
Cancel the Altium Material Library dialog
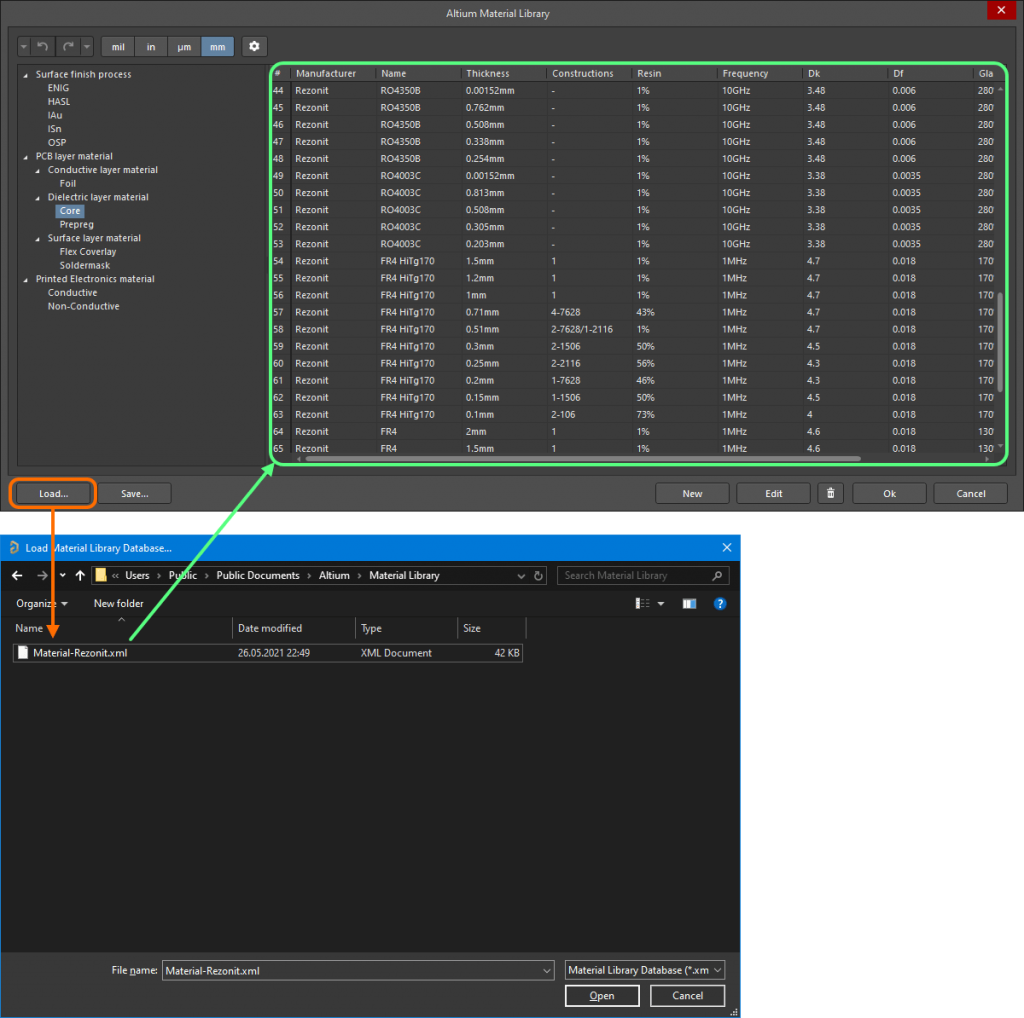[x=970, y=493]
